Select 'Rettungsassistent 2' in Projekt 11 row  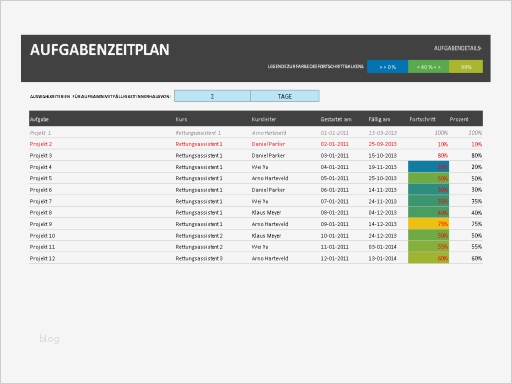click(199, 247)
